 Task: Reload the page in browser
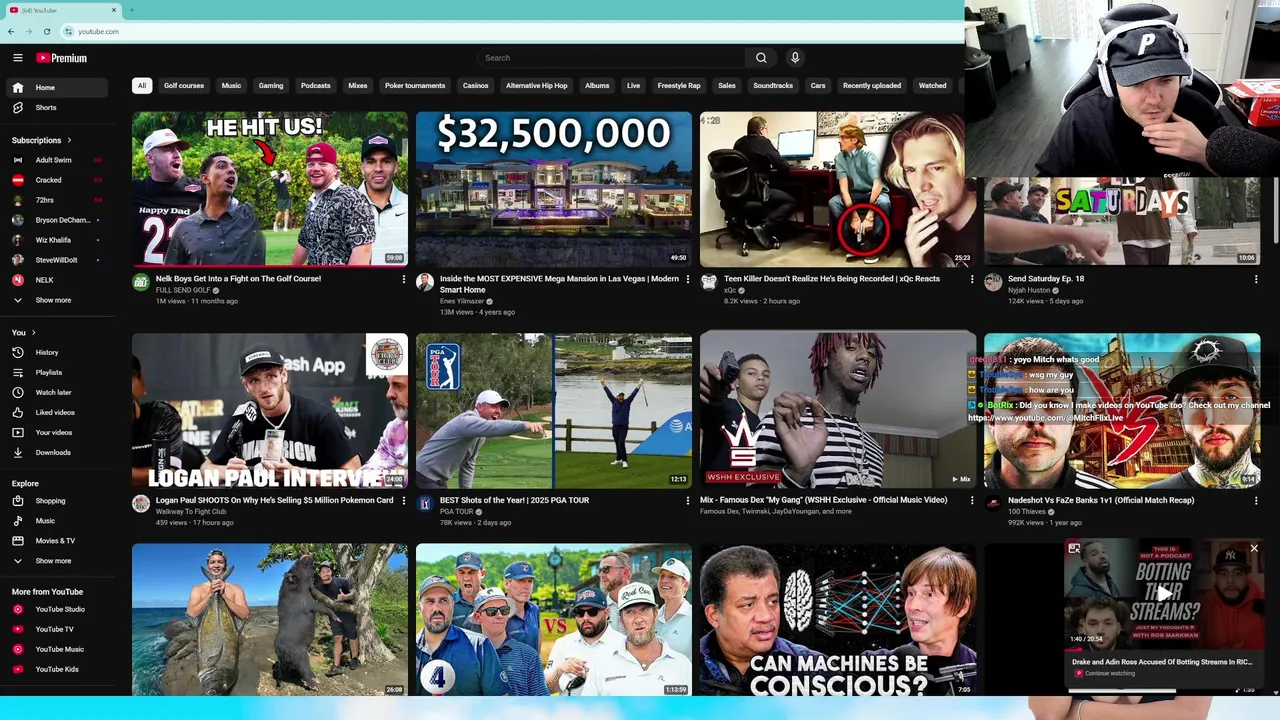46,31
